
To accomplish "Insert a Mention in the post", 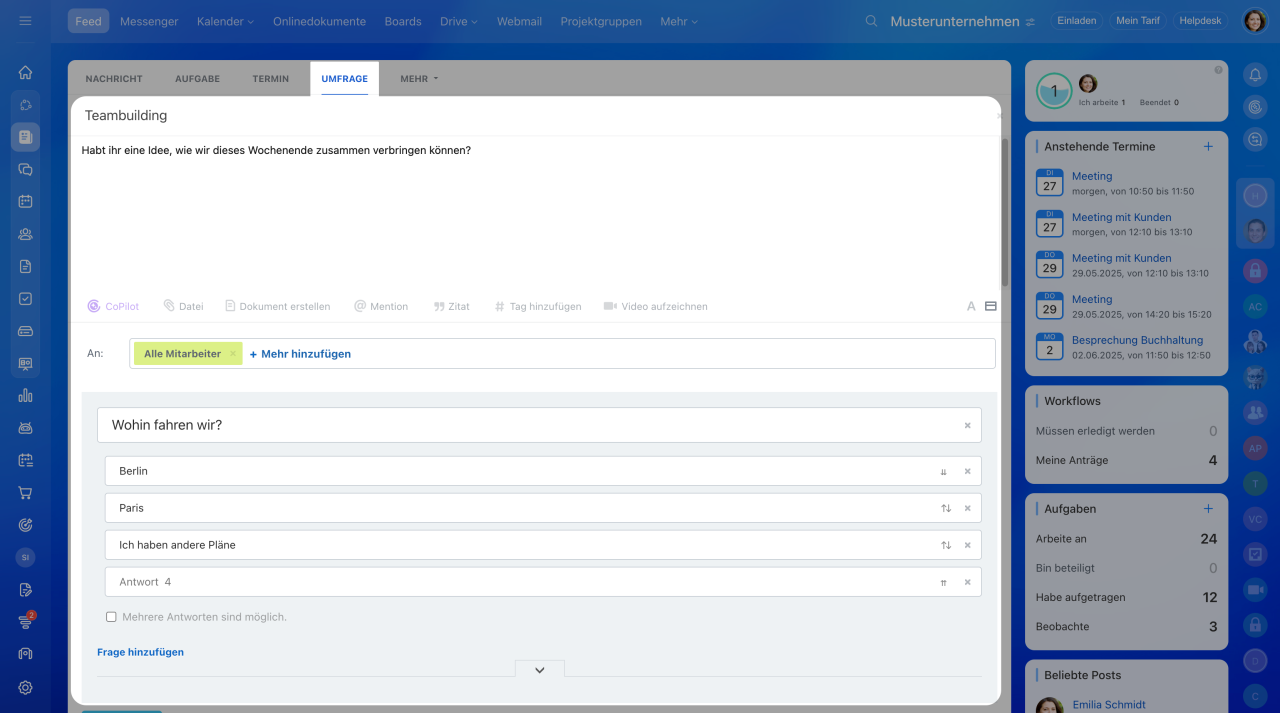I will pos(381,307).
